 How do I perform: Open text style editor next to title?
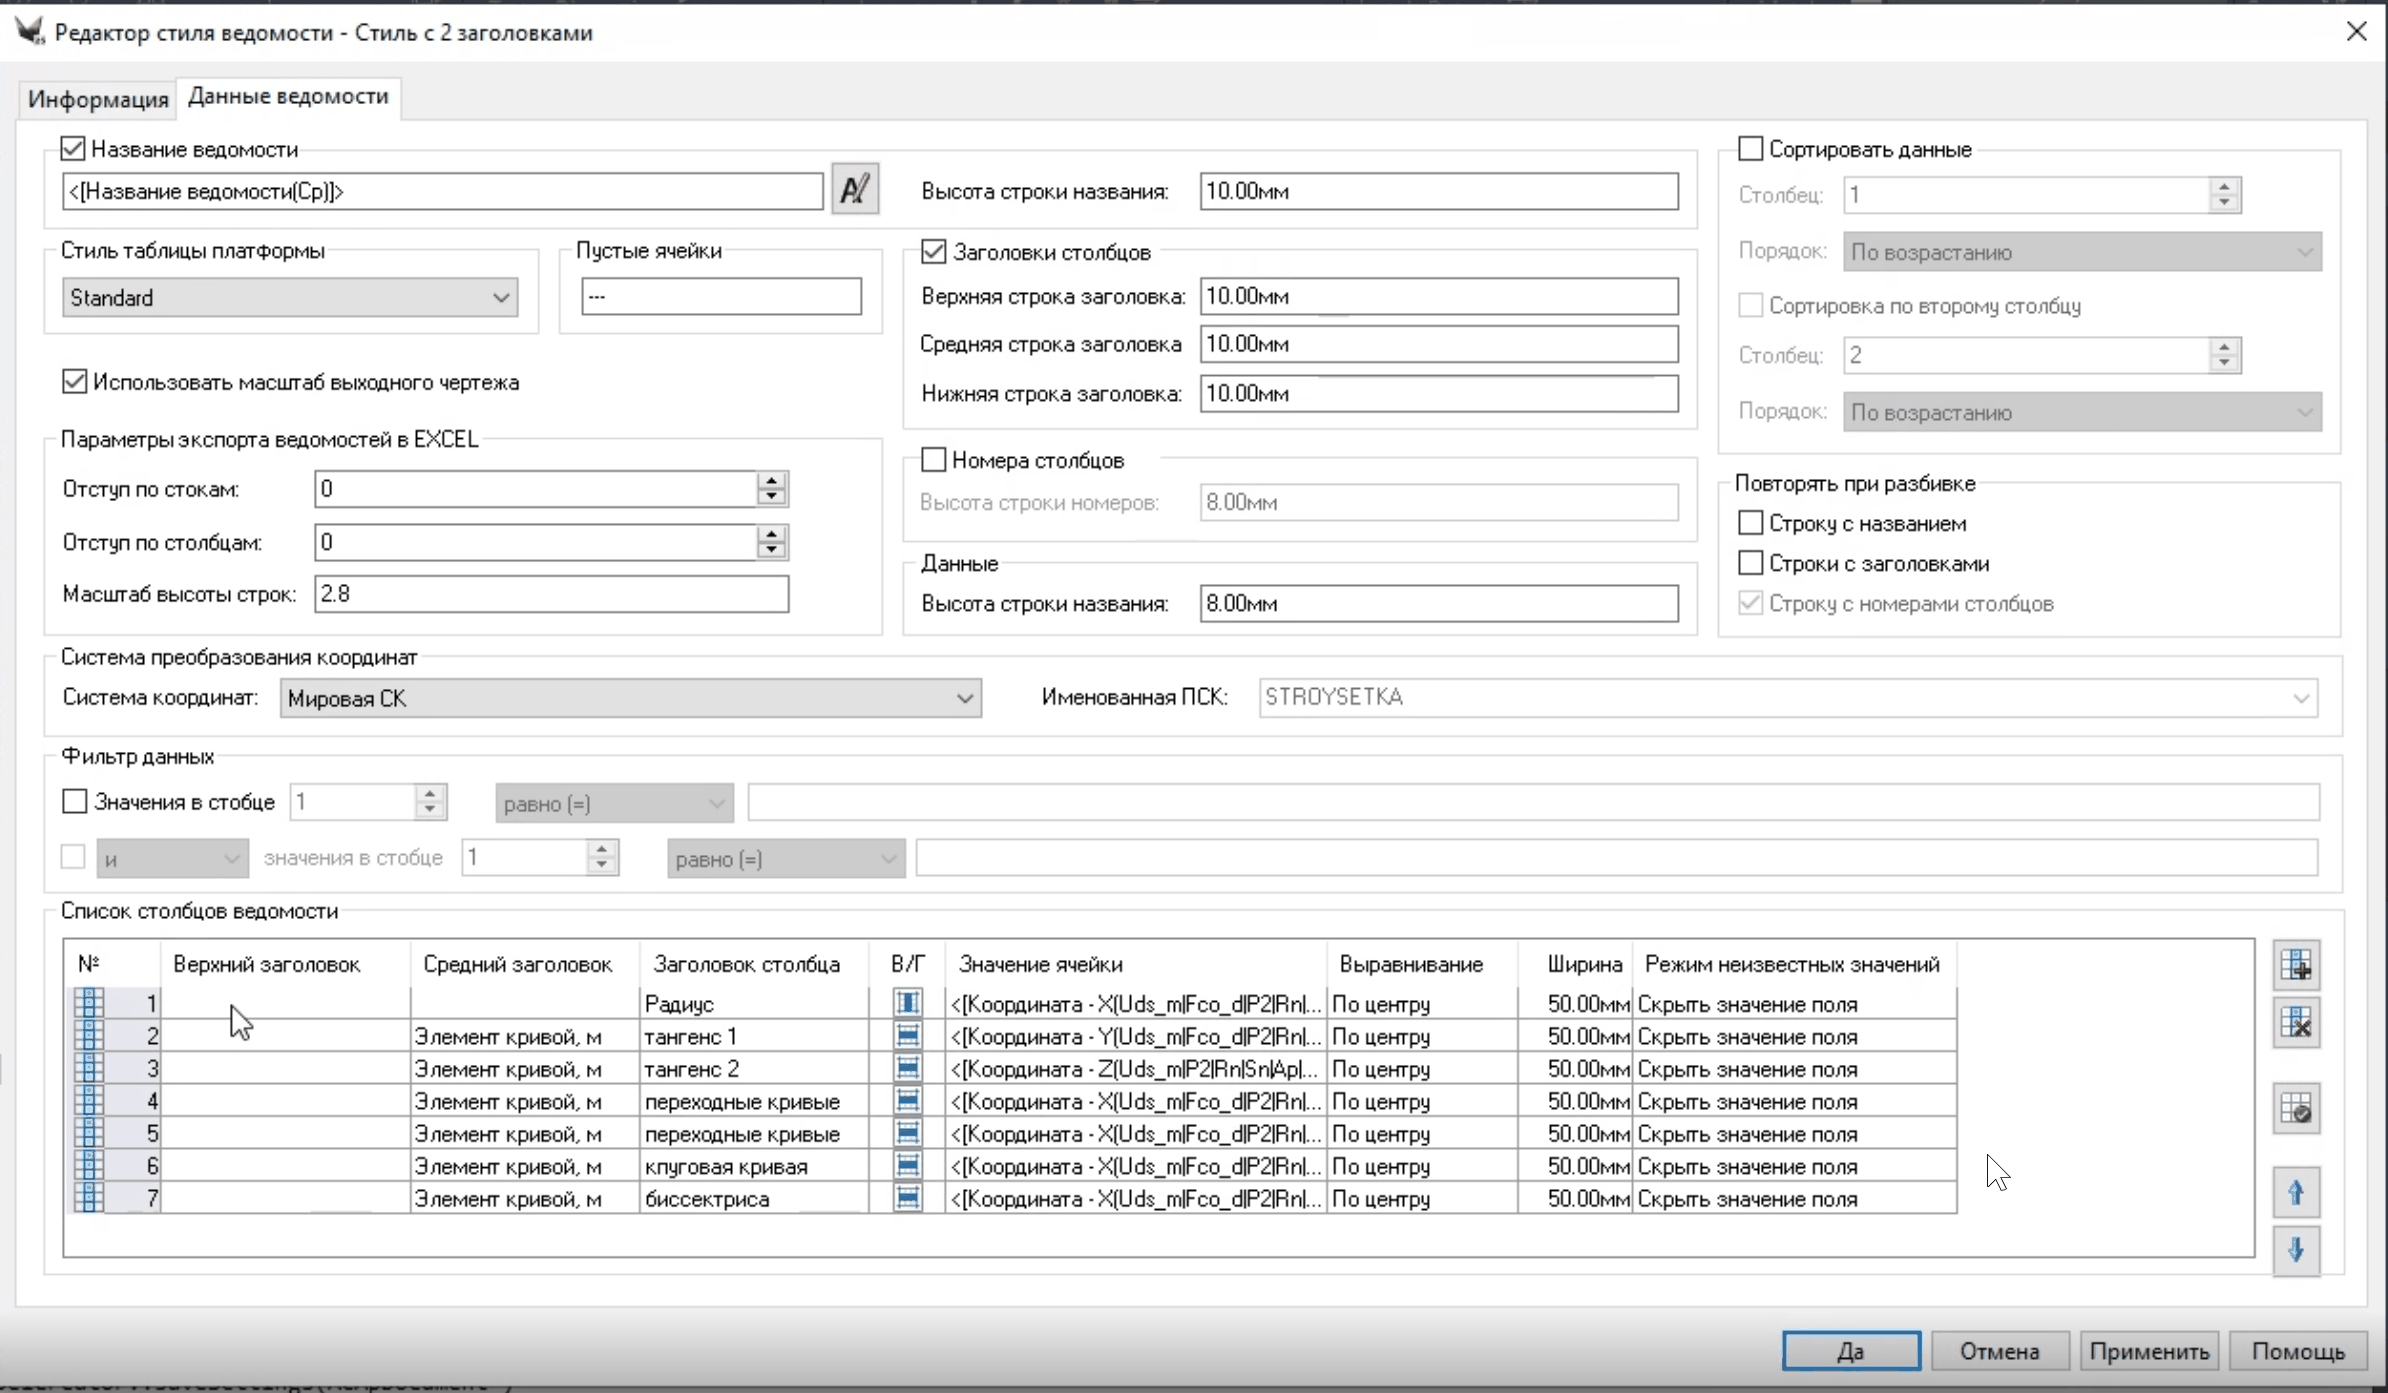(855, 189)
